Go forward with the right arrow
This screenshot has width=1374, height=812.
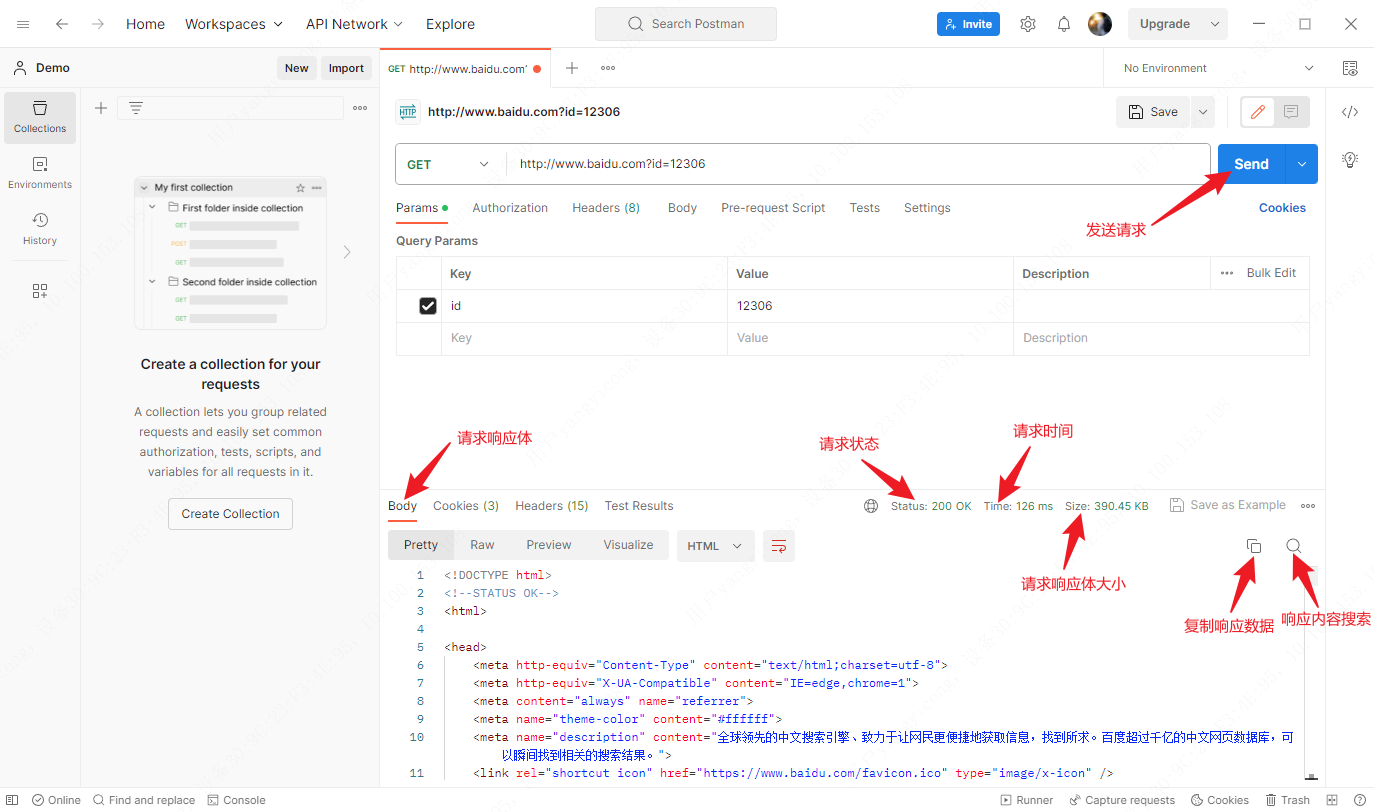point(97,24)
